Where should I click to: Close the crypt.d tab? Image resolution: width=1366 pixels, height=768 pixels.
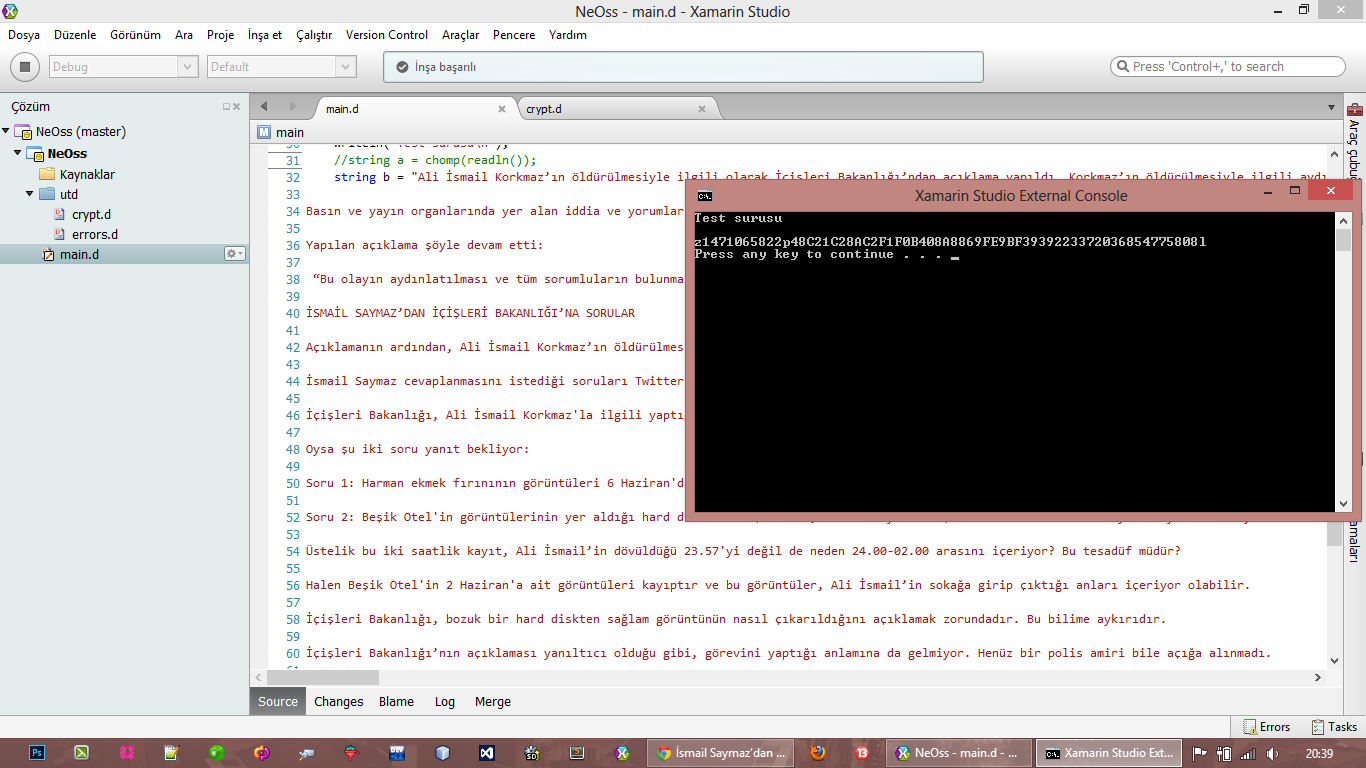coord(702,109)
